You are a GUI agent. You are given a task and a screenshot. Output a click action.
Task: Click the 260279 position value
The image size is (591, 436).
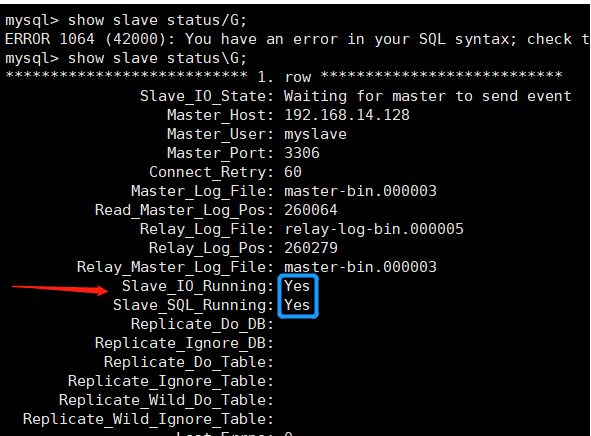(311, 248)
